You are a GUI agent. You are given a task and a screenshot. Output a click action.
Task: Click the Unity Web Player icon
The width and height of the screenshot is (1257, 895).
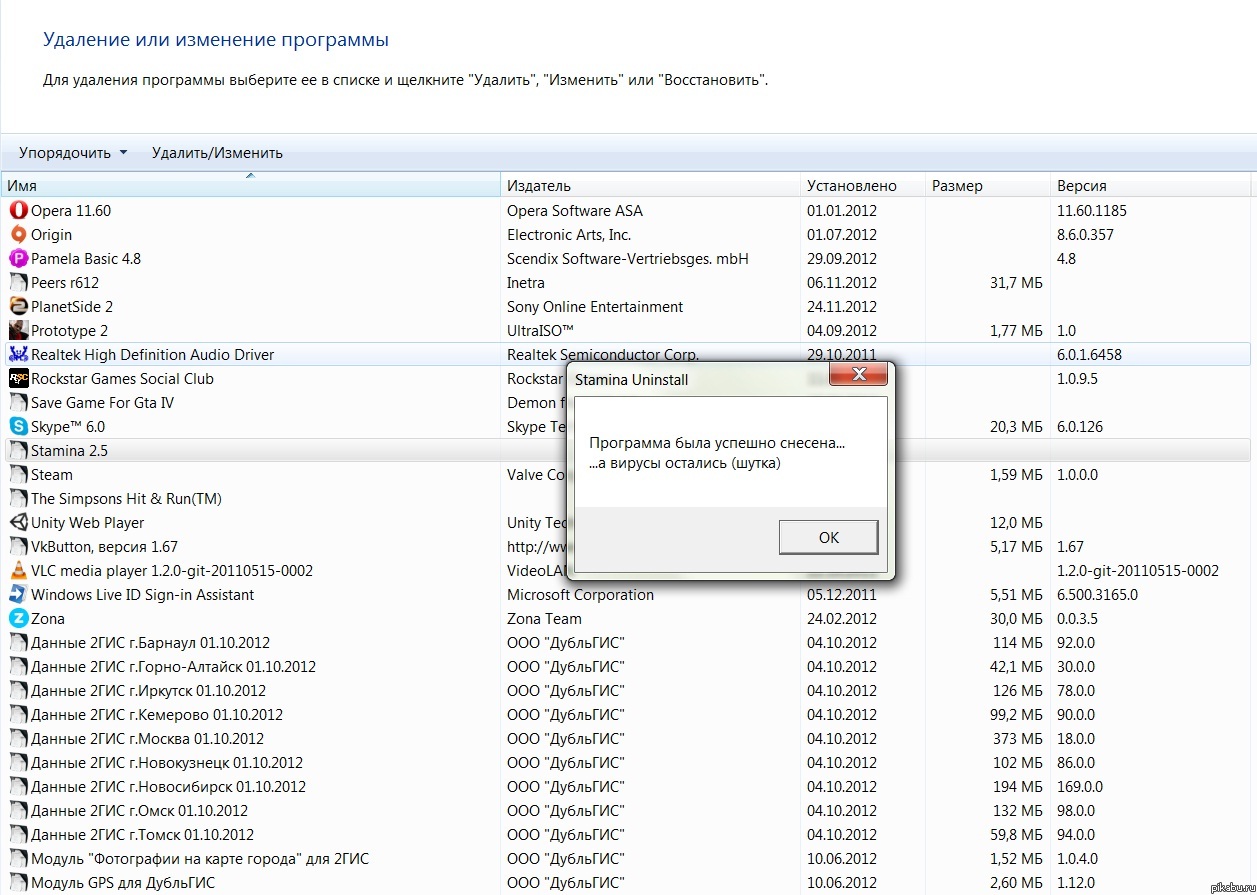(18, 522)
